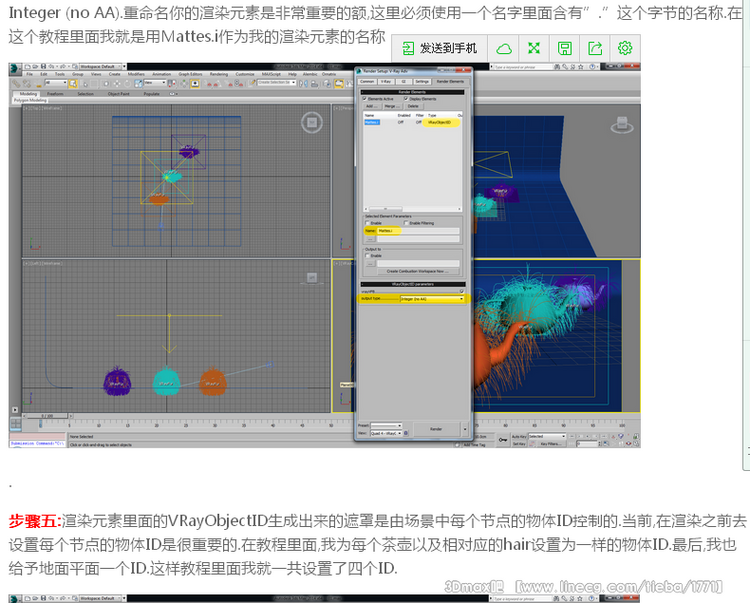Click the Delete button in Render Elements
750x603 pixels.
click(413, 106)
